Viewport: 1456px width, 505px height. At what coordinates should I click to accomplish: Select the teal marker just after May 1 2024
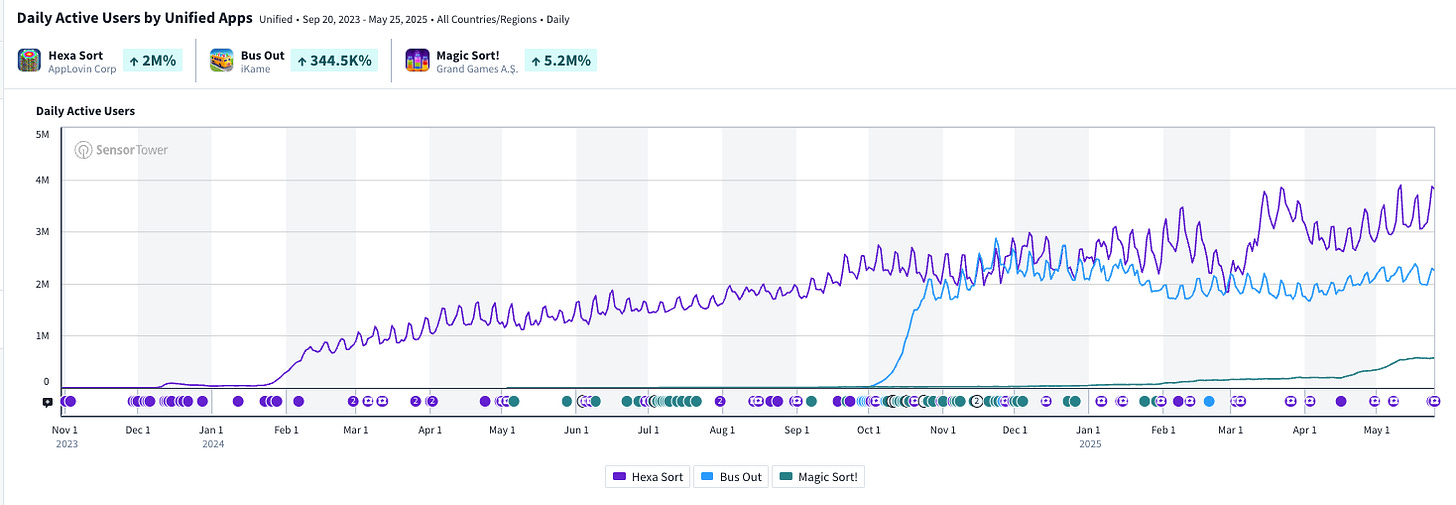(514, 401)
